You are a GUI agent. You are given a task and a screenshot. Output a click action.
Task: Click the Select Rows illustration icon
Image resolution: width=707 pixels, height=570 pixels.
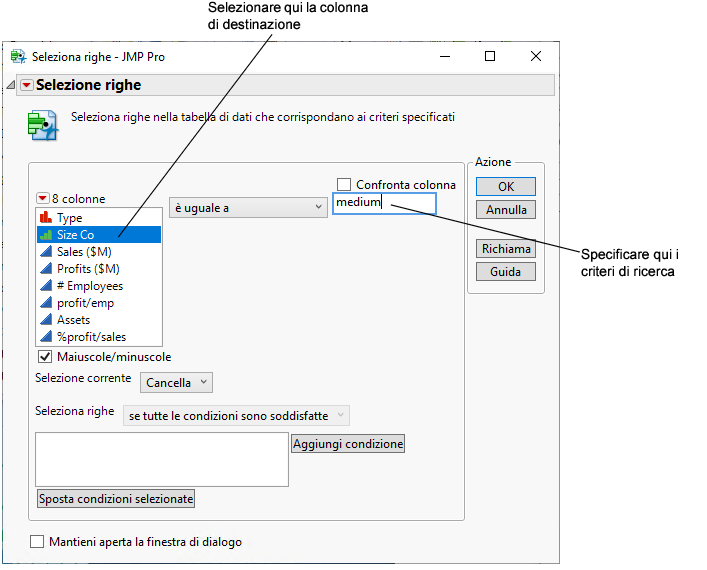(43, 125)
